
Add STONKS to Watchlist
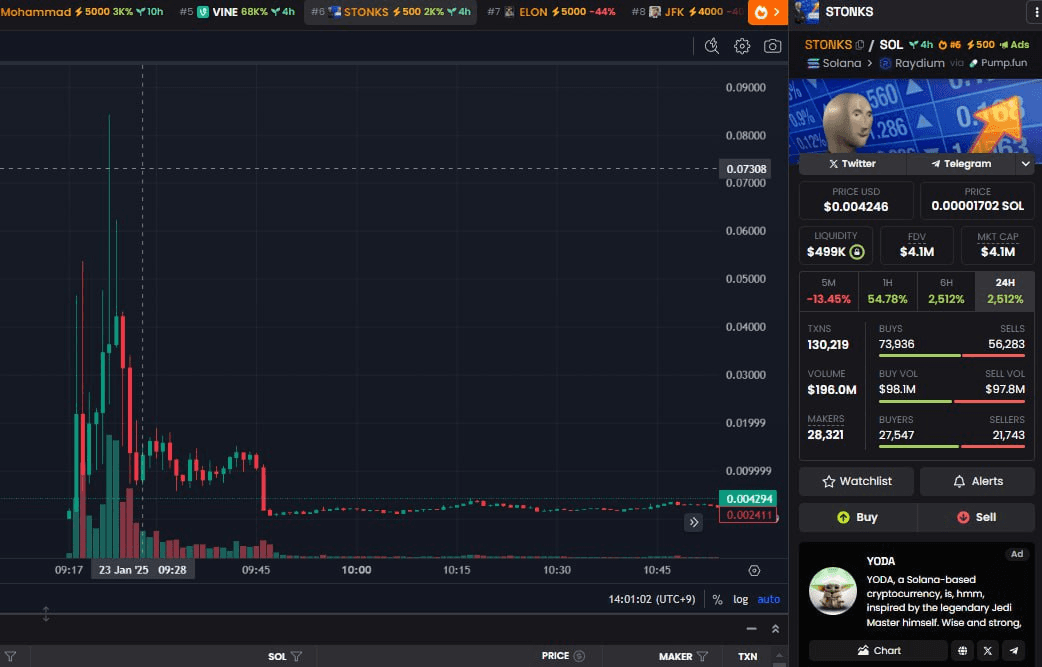(x=857, y=481)
